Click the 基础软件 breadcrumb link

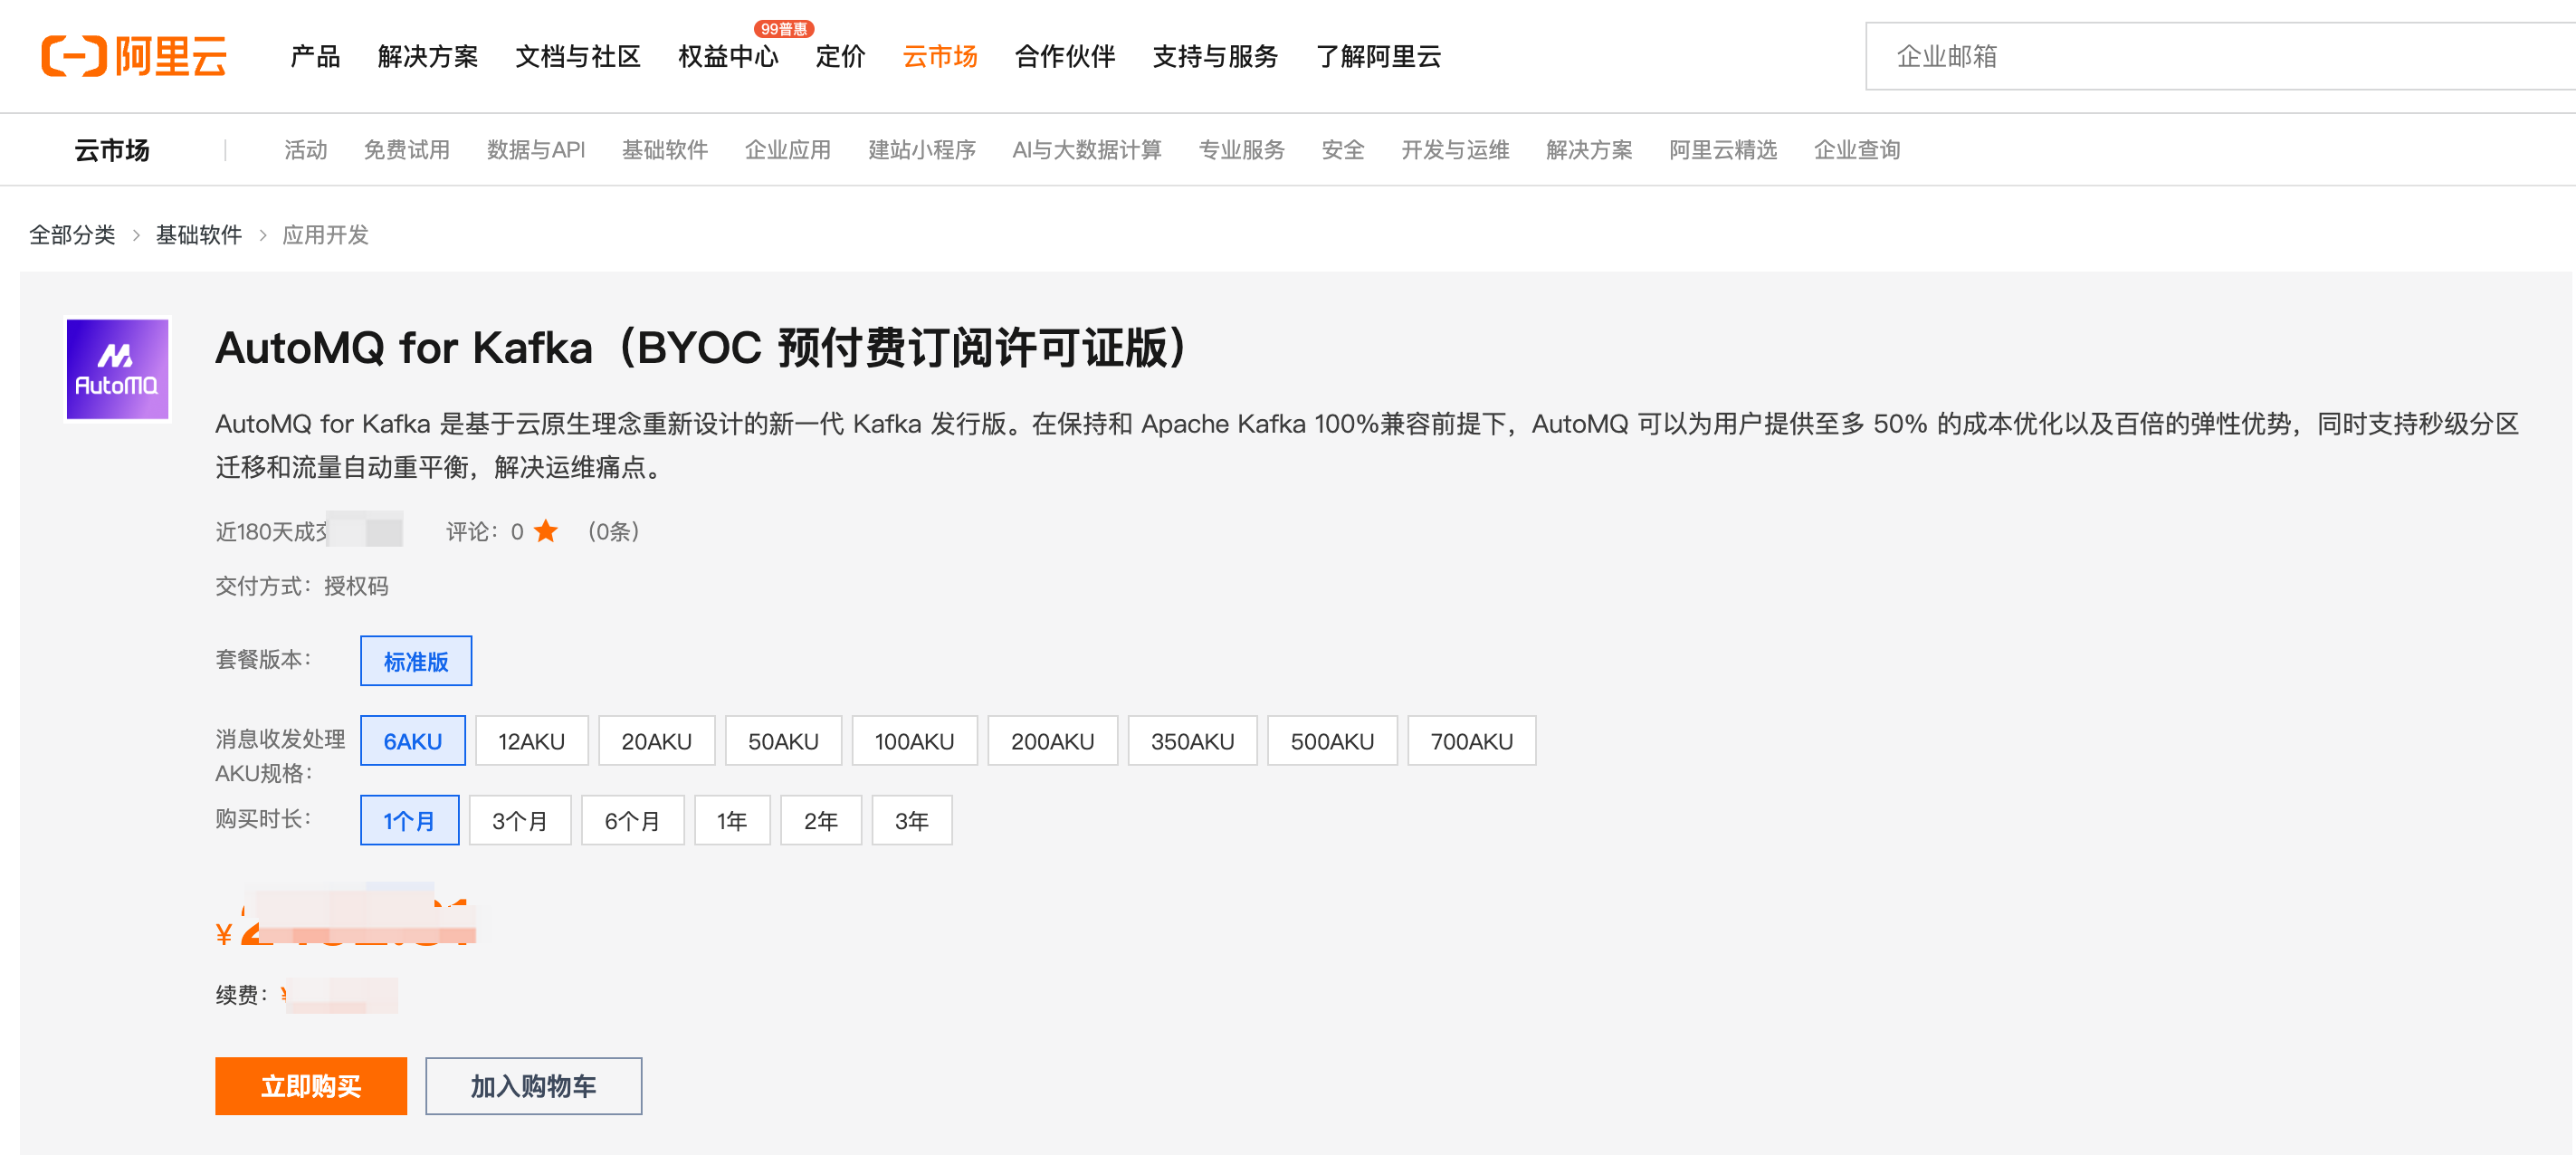pyautogui.click(x=198, y=235)
